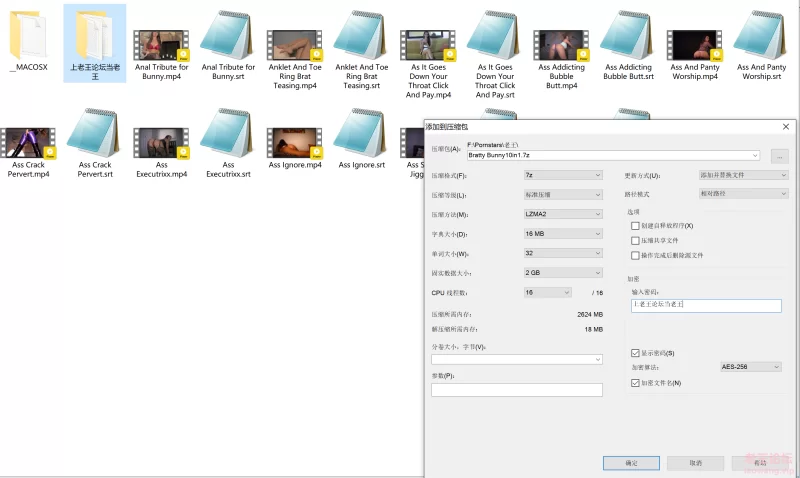Click the 压缩所需内存 value 2624 MB
Image resolution: width=800 pixels, height=478 pixels.
point(590,315)
